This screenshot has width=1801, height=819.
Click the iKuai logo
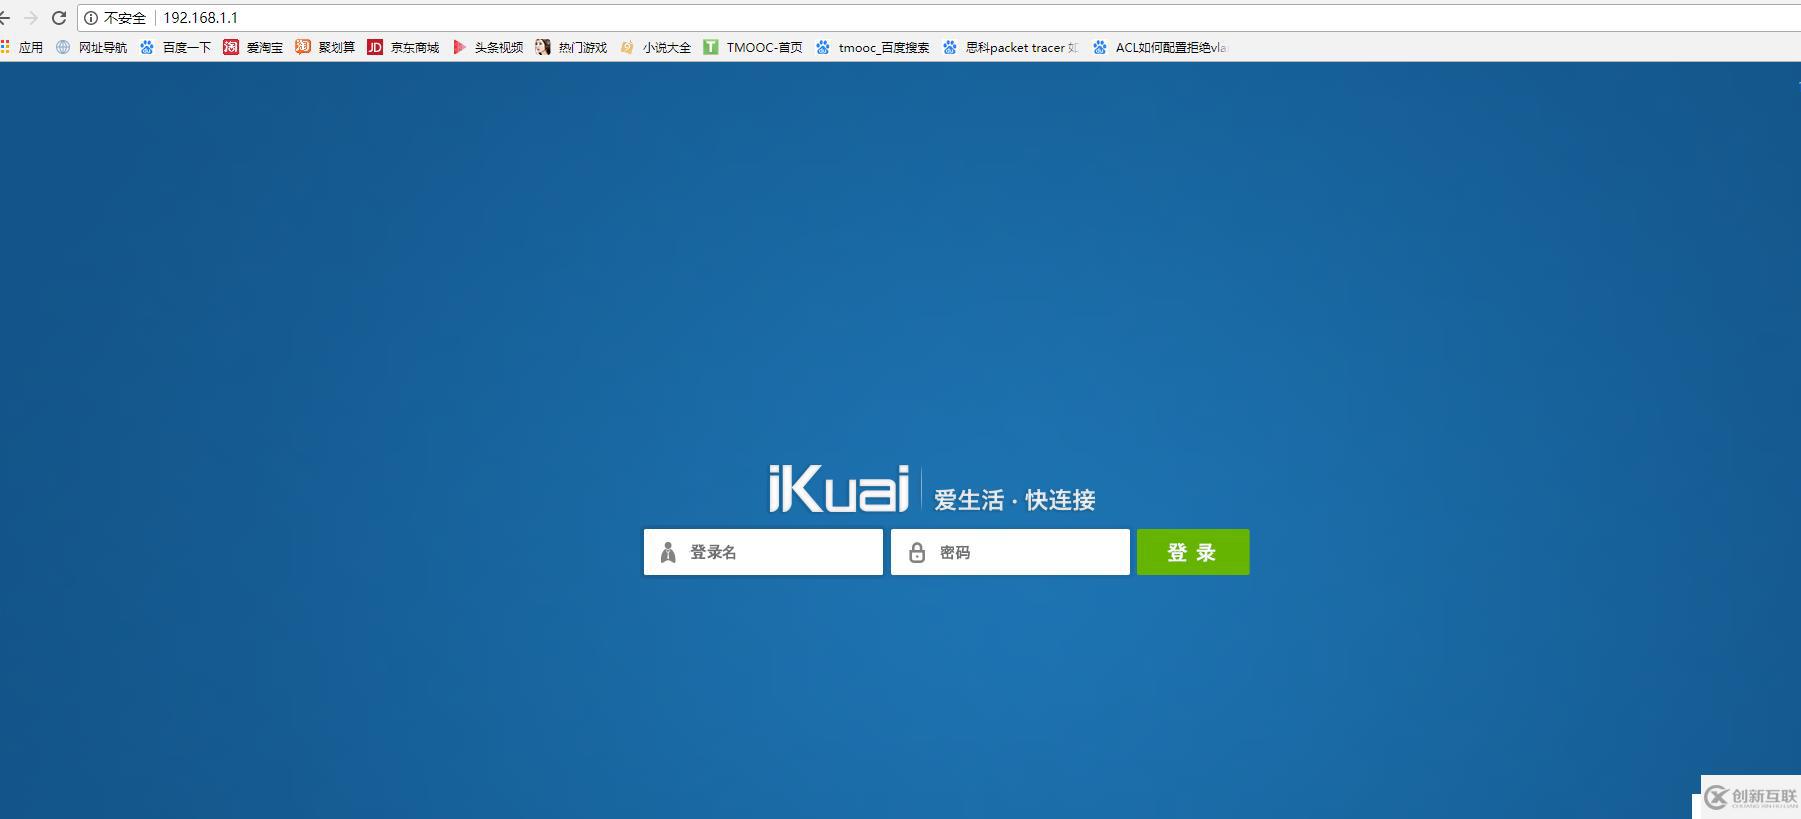tap(838, 489)
